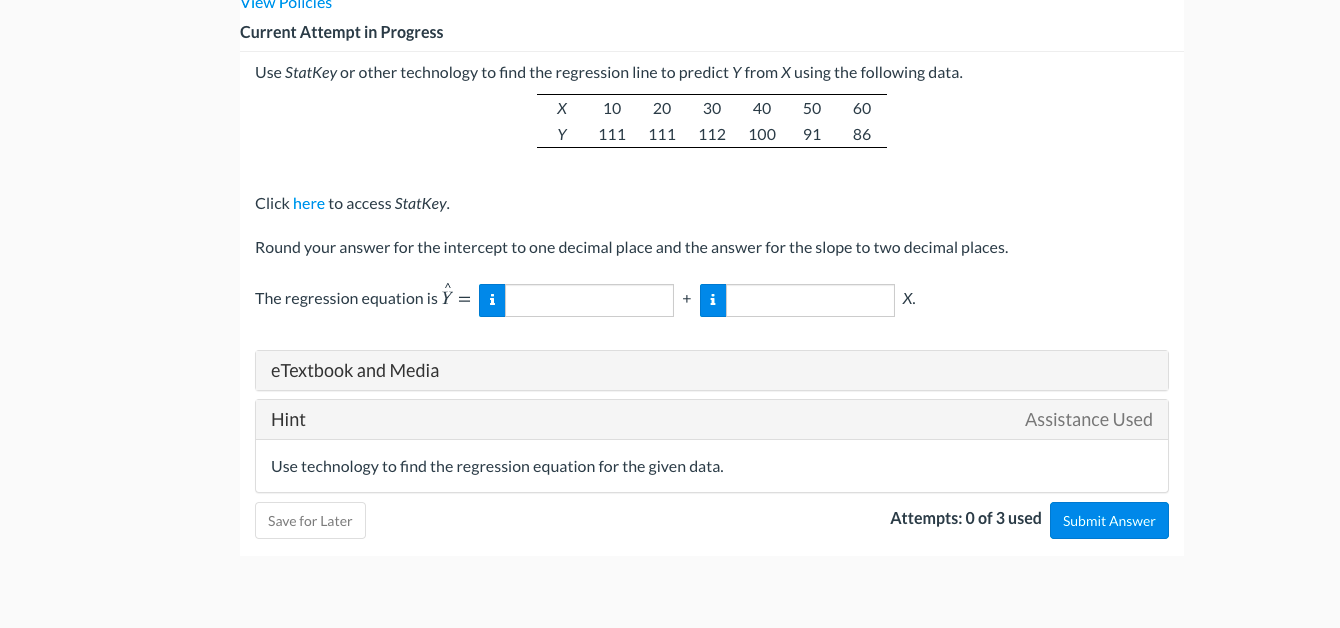Click the Current Attempt in Progress heading

pos(341,33)
